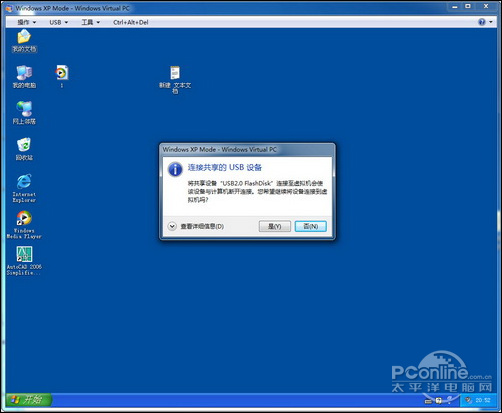Open the USB menu
The height and width of the screenshot is (413, 502).
pos(59,22)
